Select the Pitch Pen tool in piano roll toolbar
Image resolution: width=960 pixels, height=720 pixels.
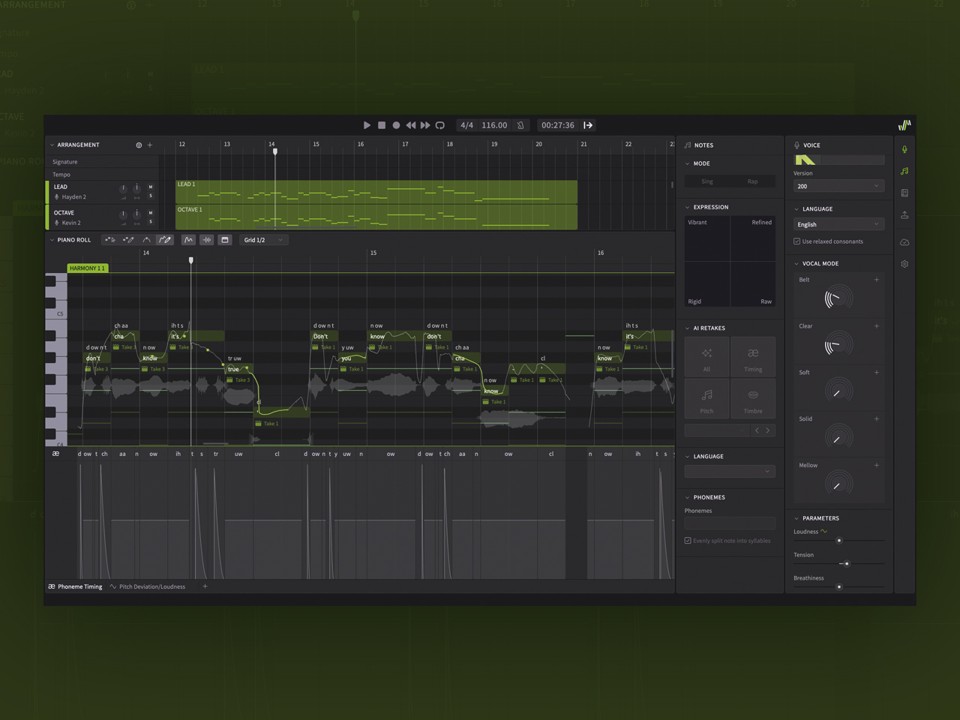pyautogui.click(x=163, y=240)
